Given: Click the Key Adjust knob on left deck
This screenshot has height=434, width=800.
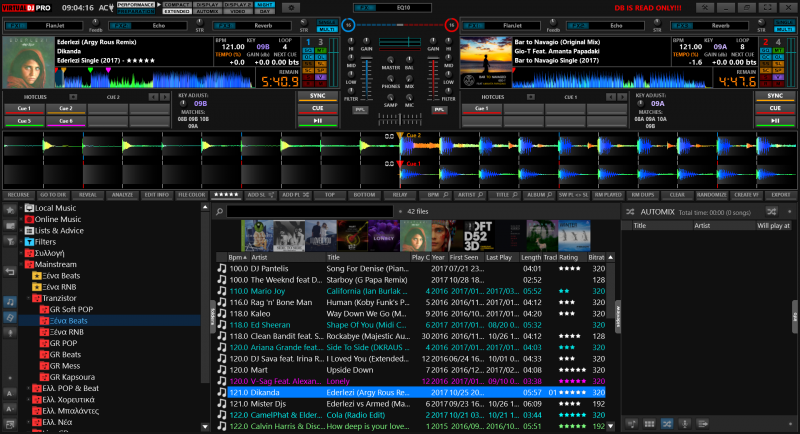Looking at the screenshot, I should 183,104.
